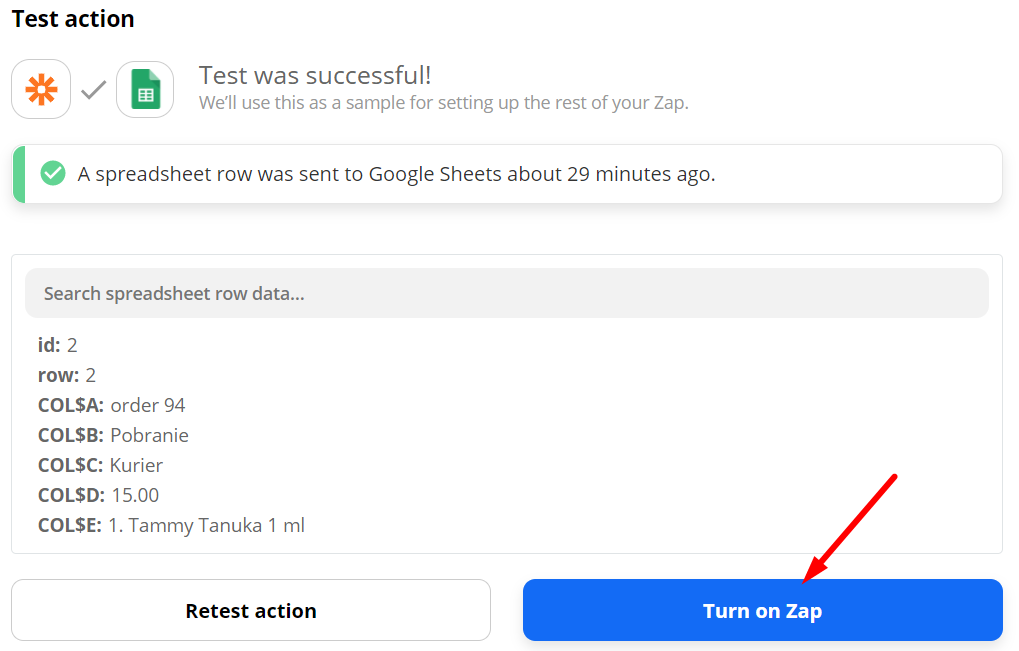This screenshot has width=1019, height=651.
Task: Click the gray checkmark between app icons
Action: tap(93, 89)
